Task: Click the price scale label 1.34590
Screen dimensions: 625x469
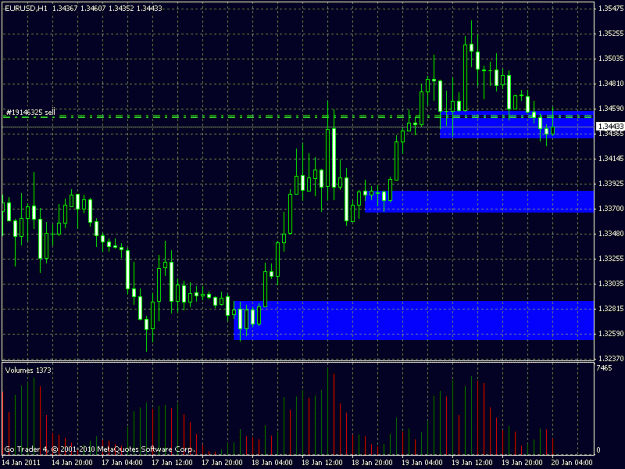Action: [x=611, y=108]
